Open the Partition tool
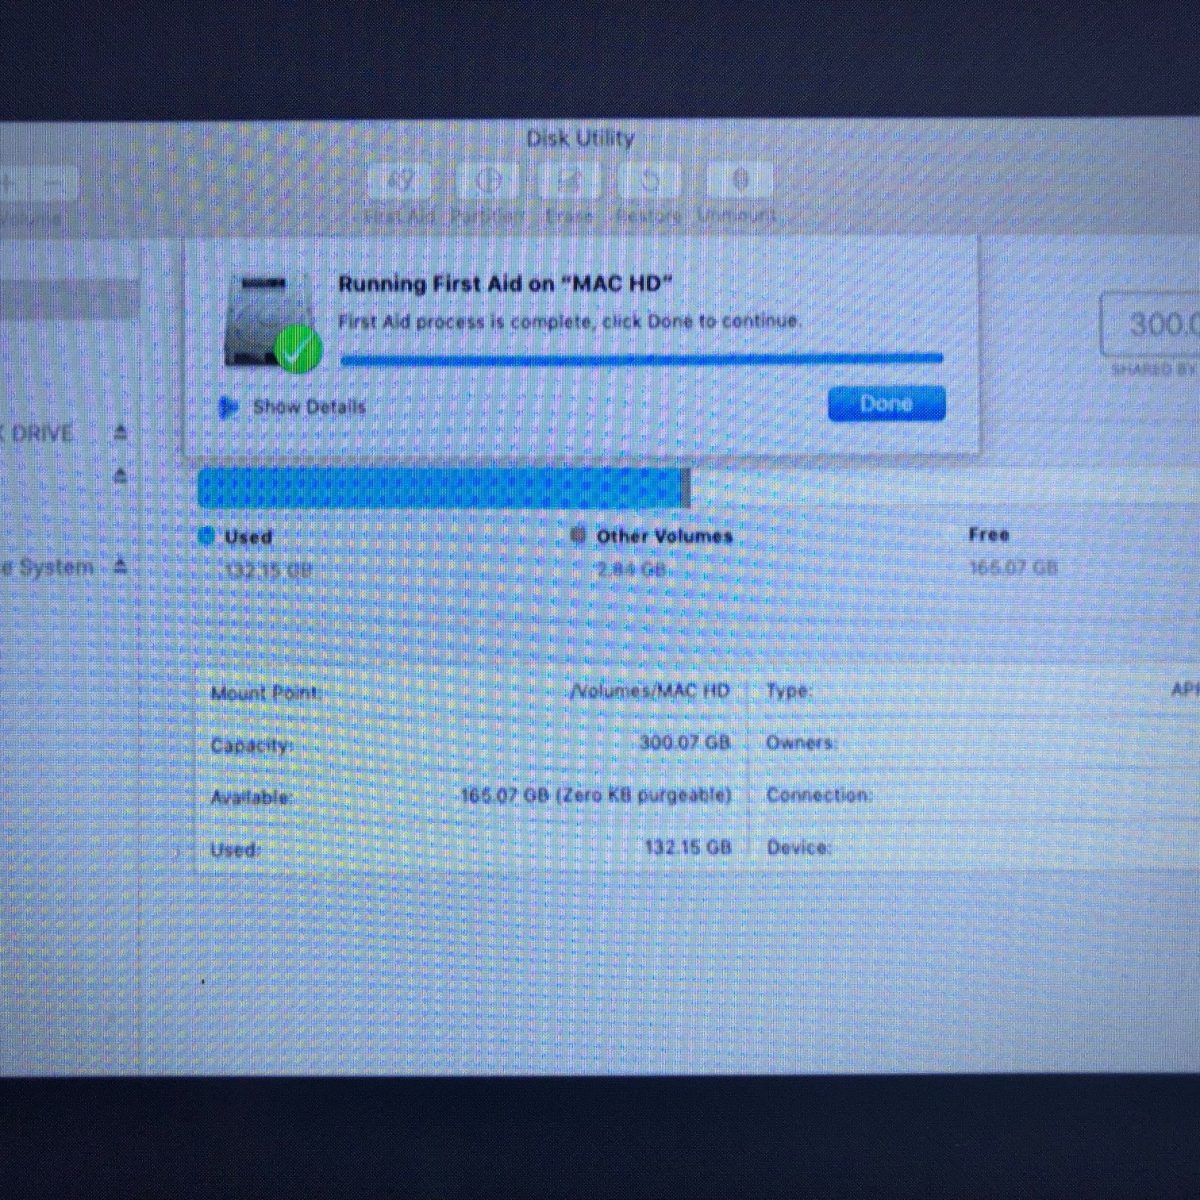Screen dimensions: 1200x1200 pos(487,182)
